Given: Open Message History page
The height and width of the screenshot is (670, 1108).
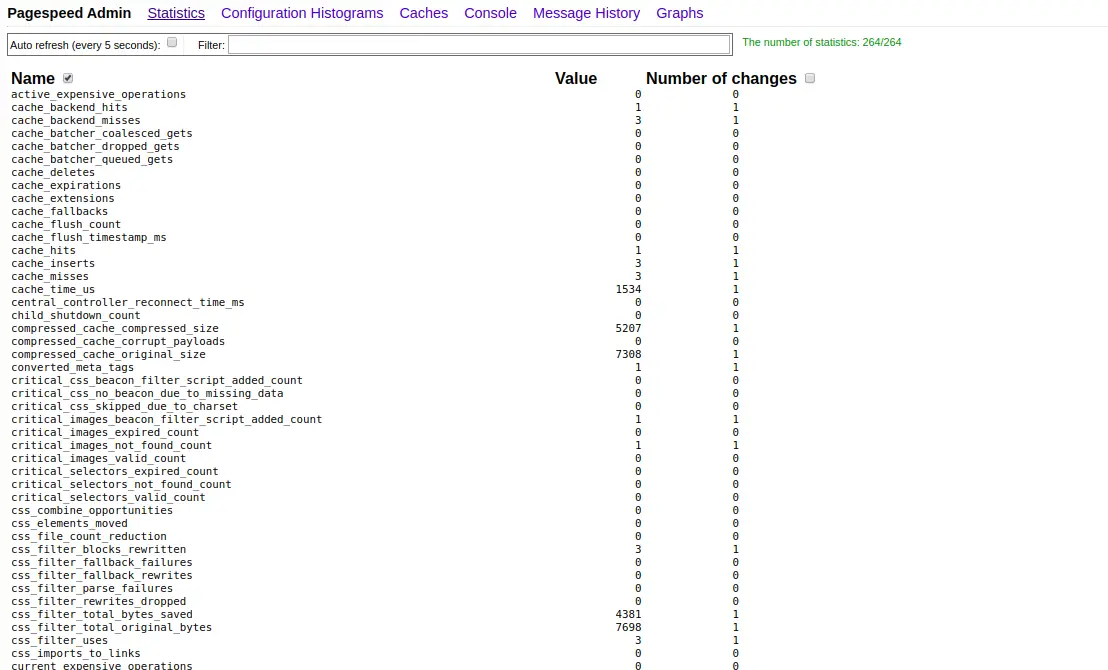Looking at the screenshot, I should click(x=586, y=13).
